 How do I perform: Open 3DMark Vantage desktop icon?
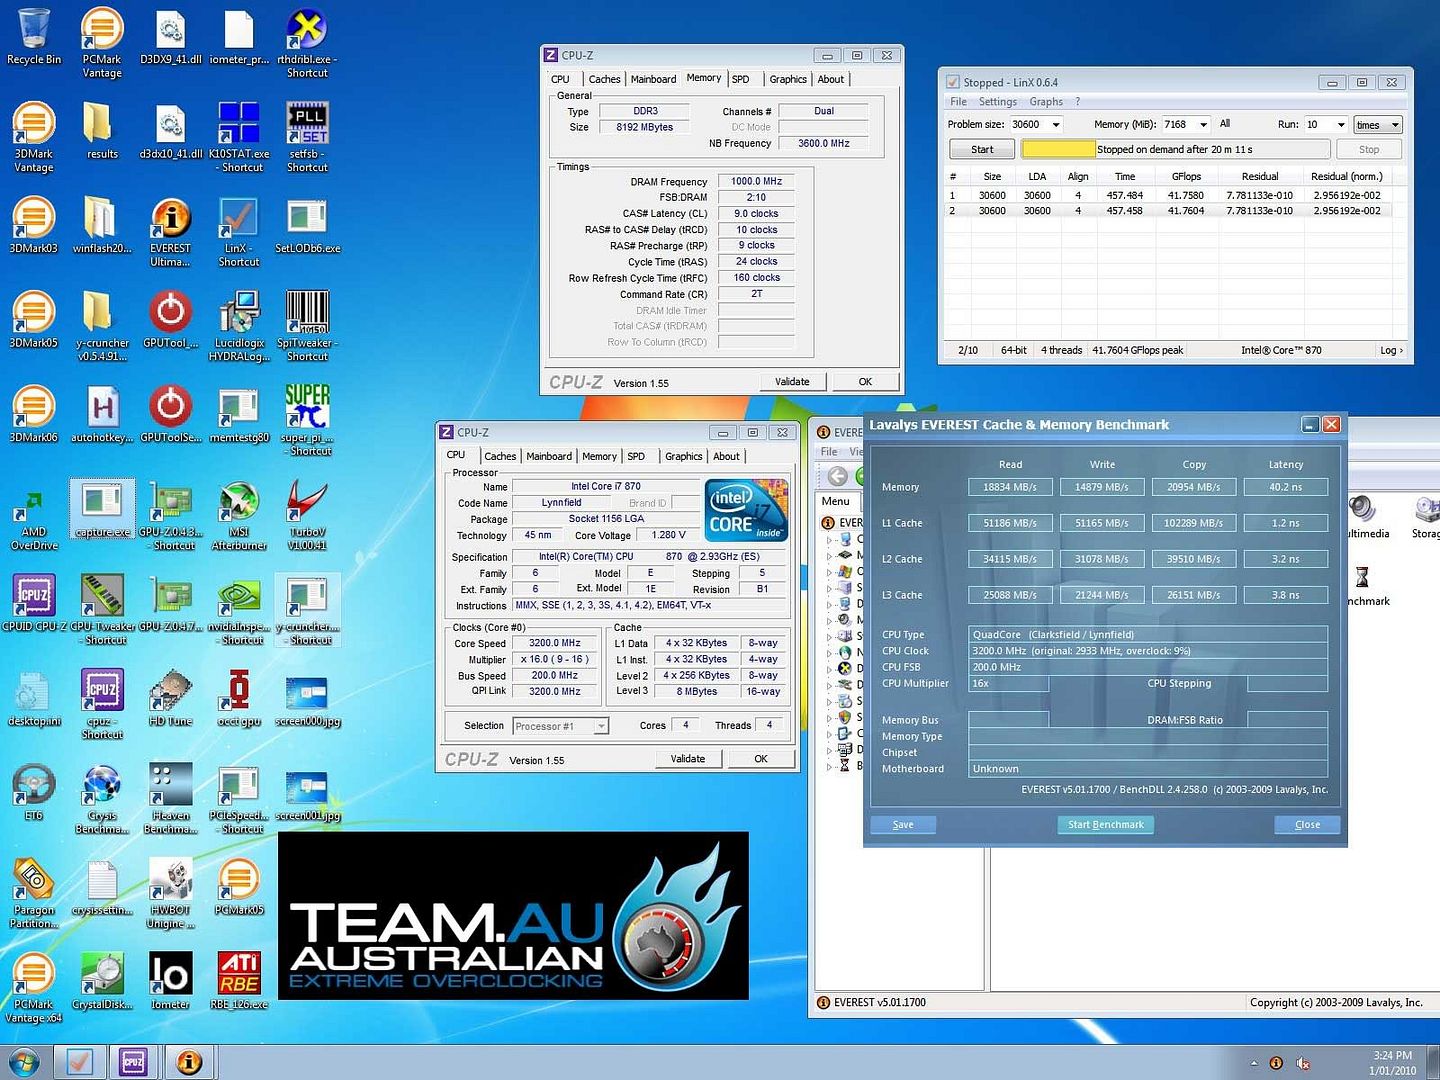pos(33,138)
